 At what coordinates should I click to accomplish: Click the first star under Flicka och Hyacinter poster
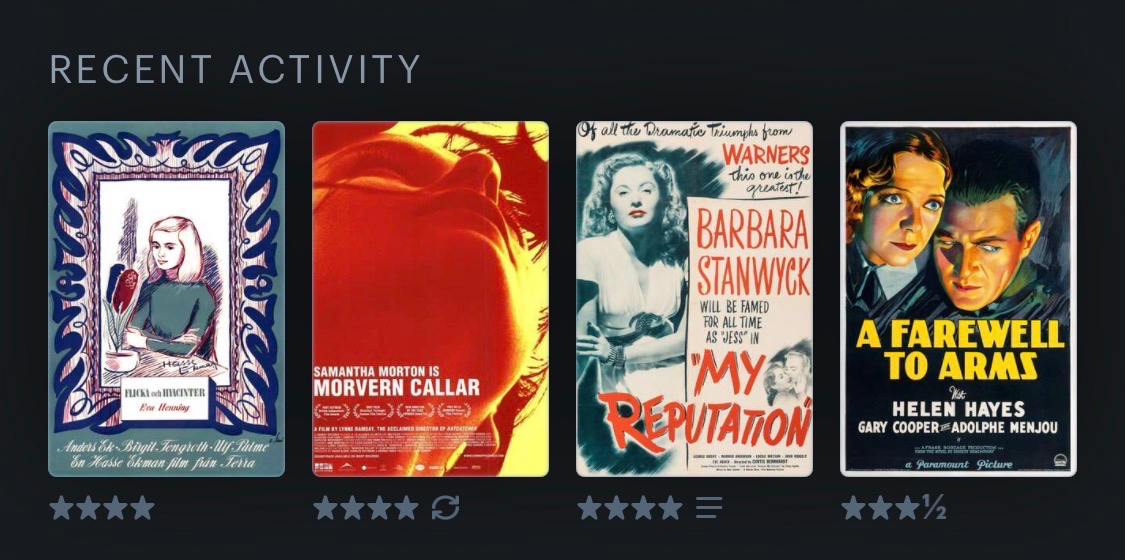click(x=61, y=508)
